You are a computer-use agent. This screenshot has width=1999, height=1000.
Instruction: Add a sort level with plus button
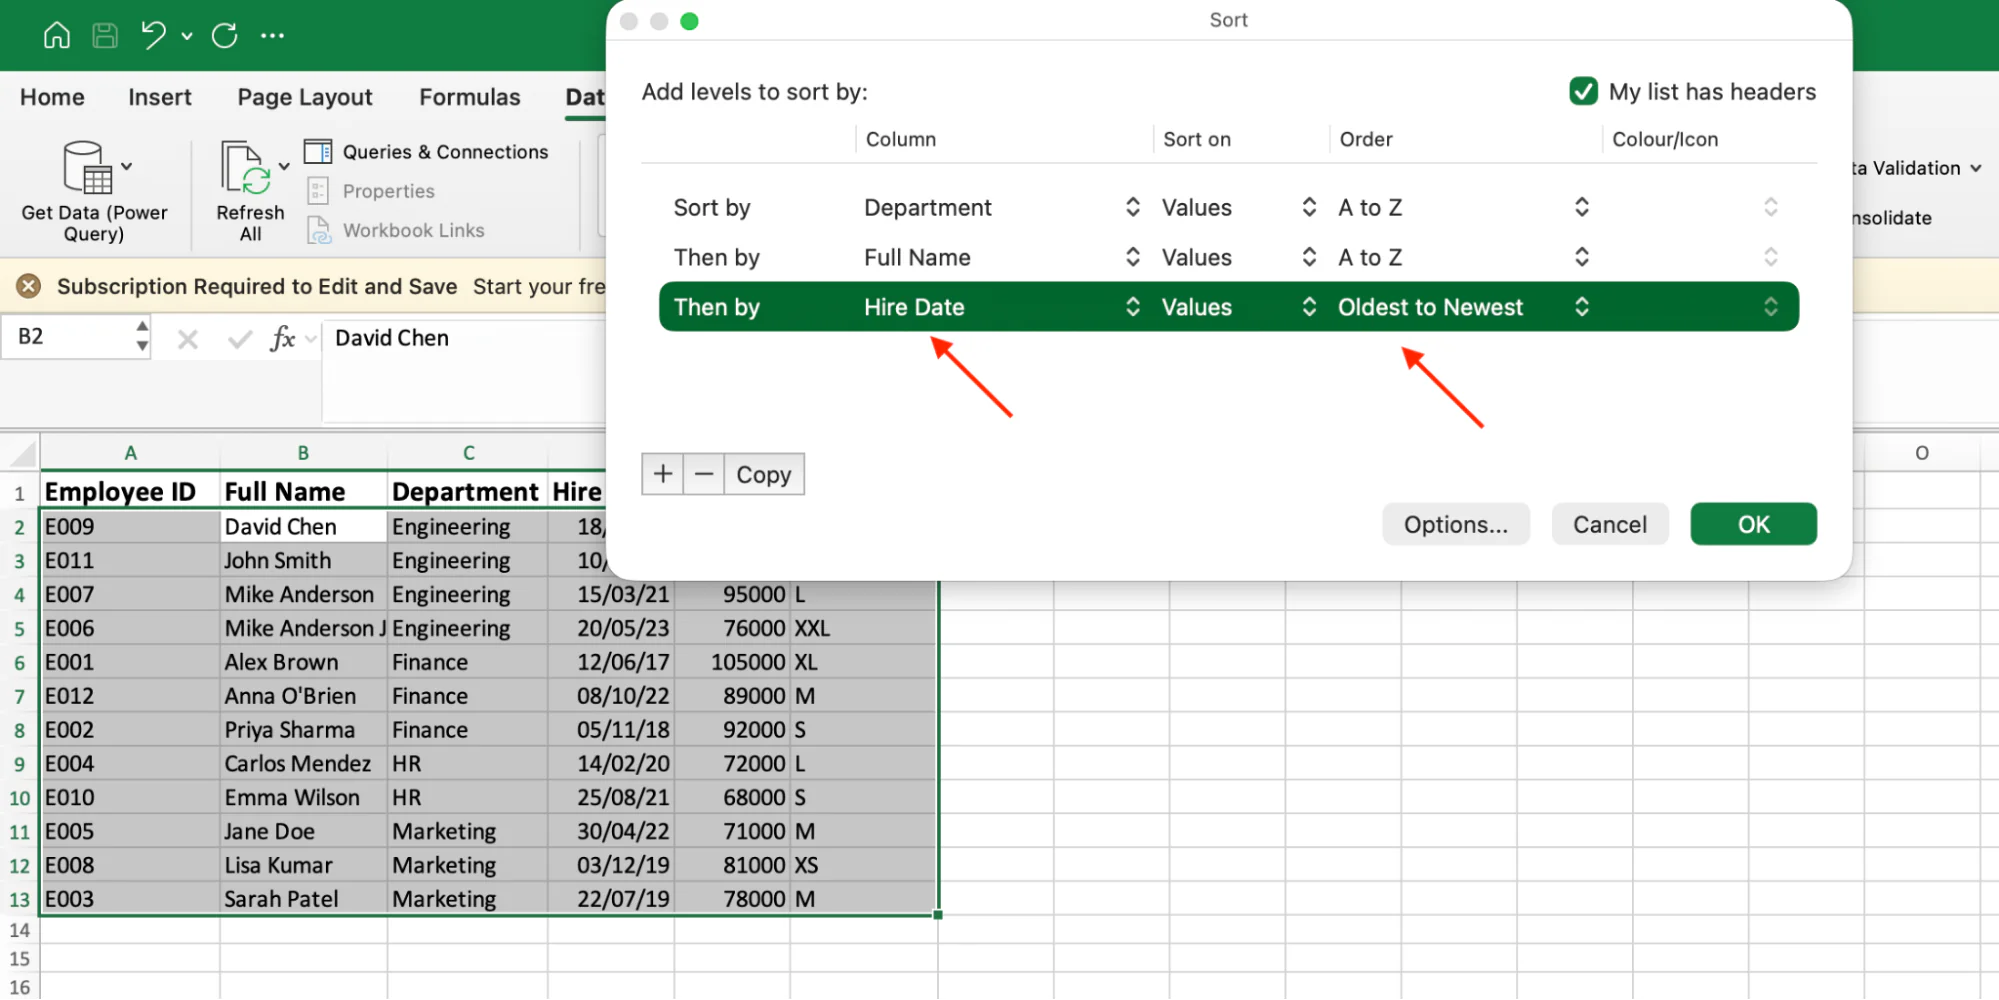tap(662, 474)
